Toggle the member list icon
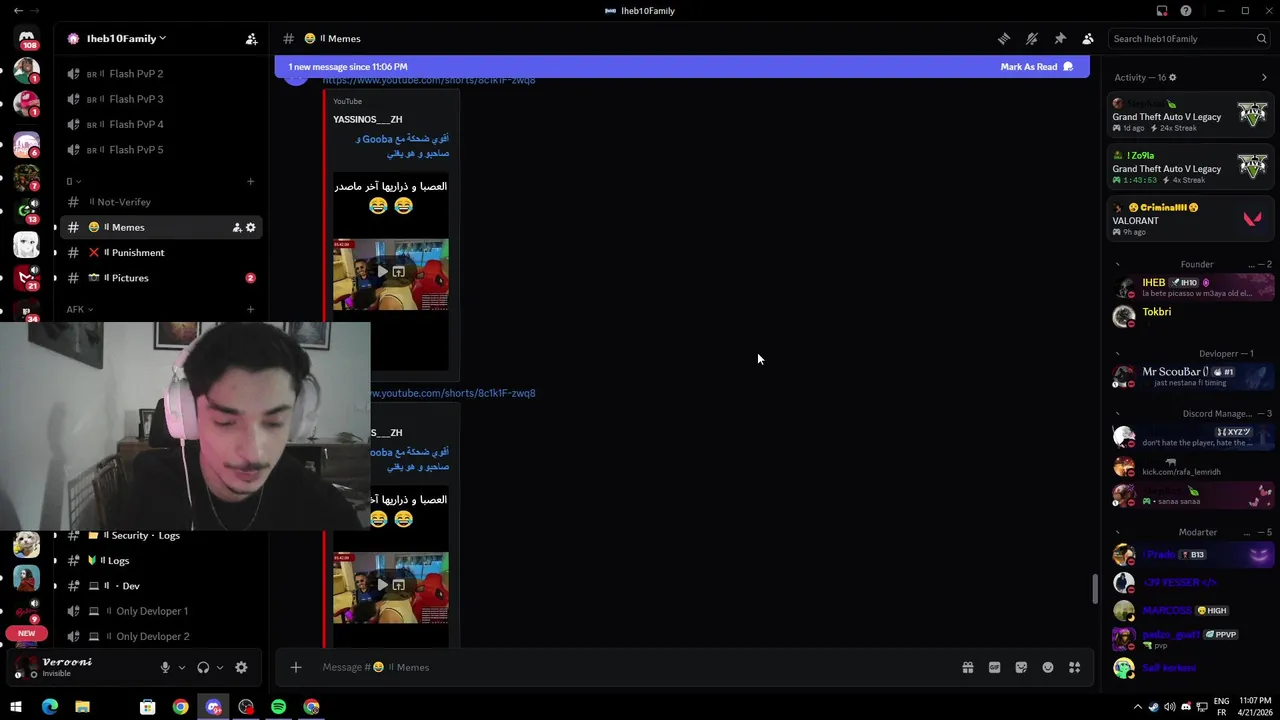This screenshot has width=1280, height=720. coord(1087,39)
